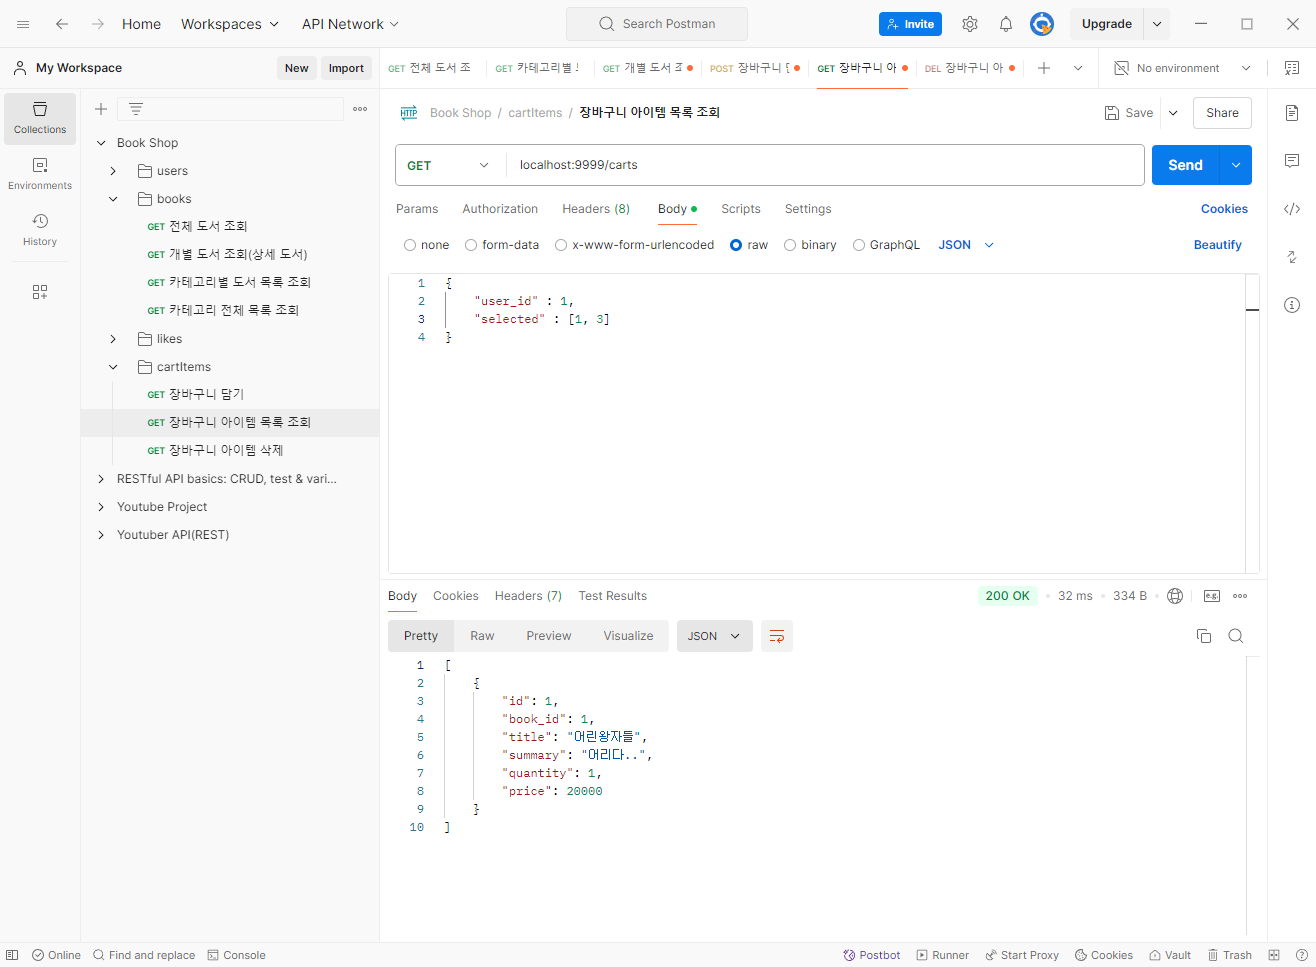Open the GET method dropdown
Viewport: 1316px width, 967px height.
pos(450,165)
